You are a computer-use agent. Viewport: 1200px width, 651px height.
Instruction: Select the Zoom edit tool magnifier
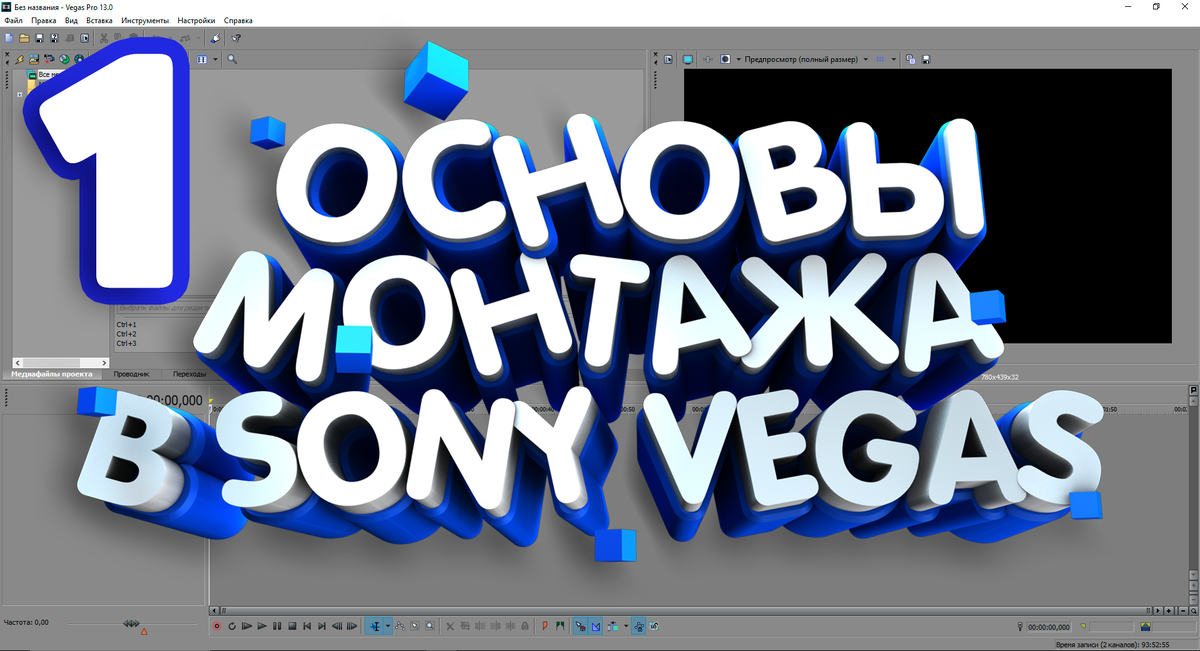(x=430, y=626)
